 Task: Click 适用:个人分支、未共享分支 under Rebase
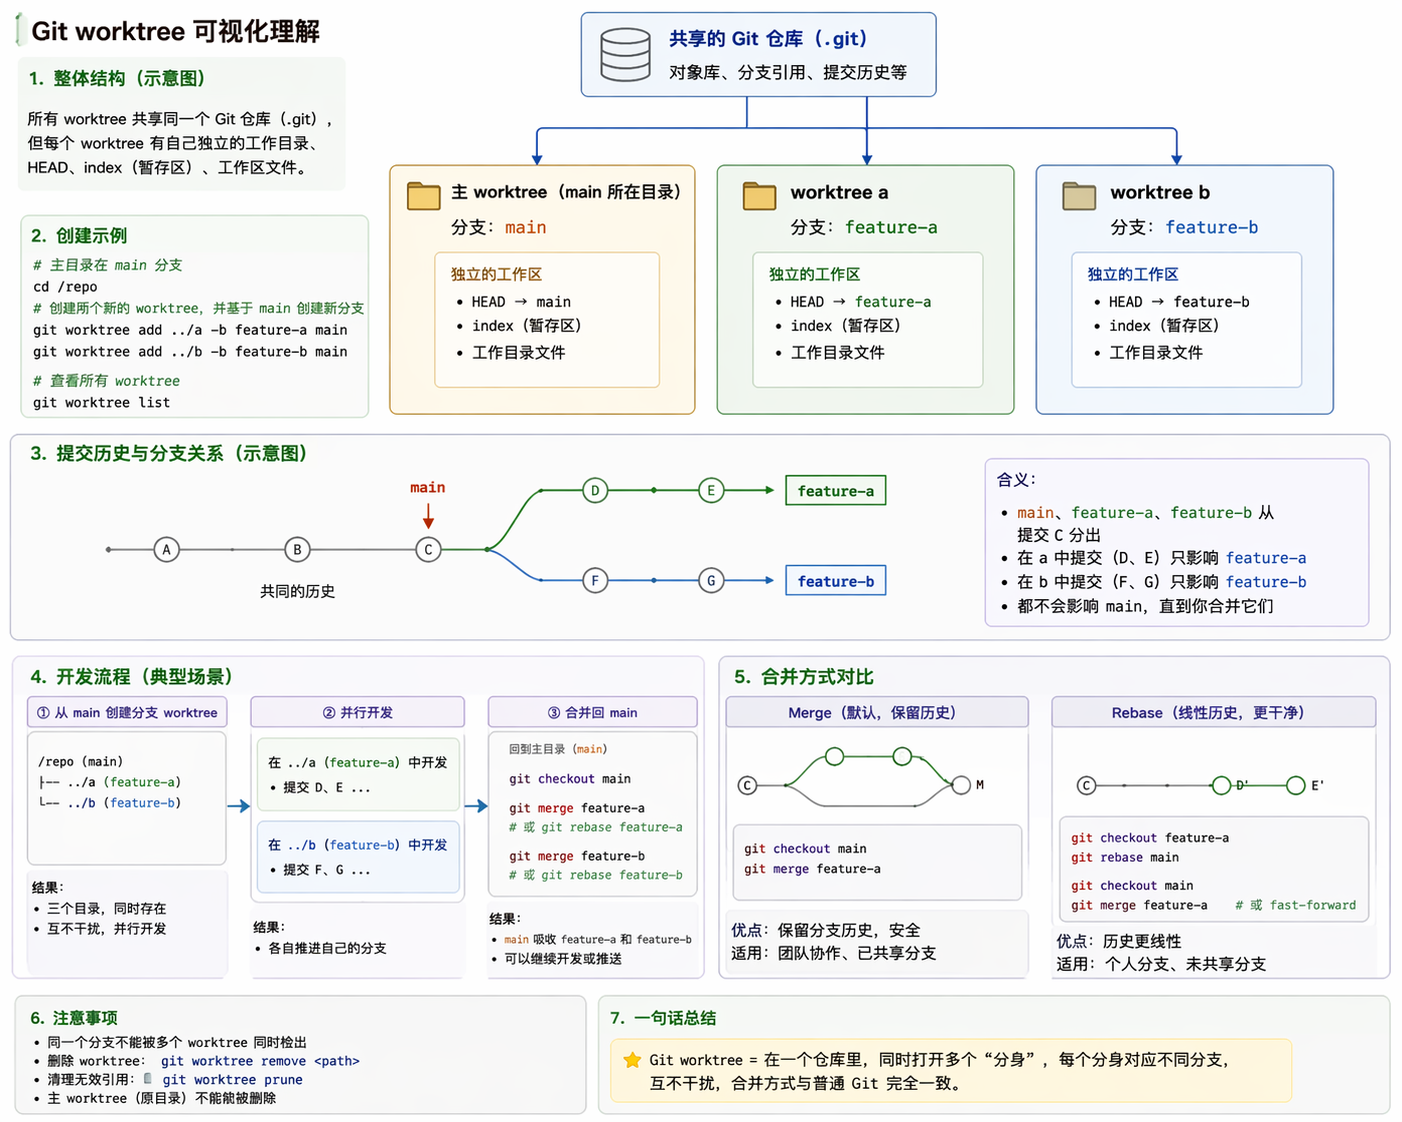click(1161, 964)
